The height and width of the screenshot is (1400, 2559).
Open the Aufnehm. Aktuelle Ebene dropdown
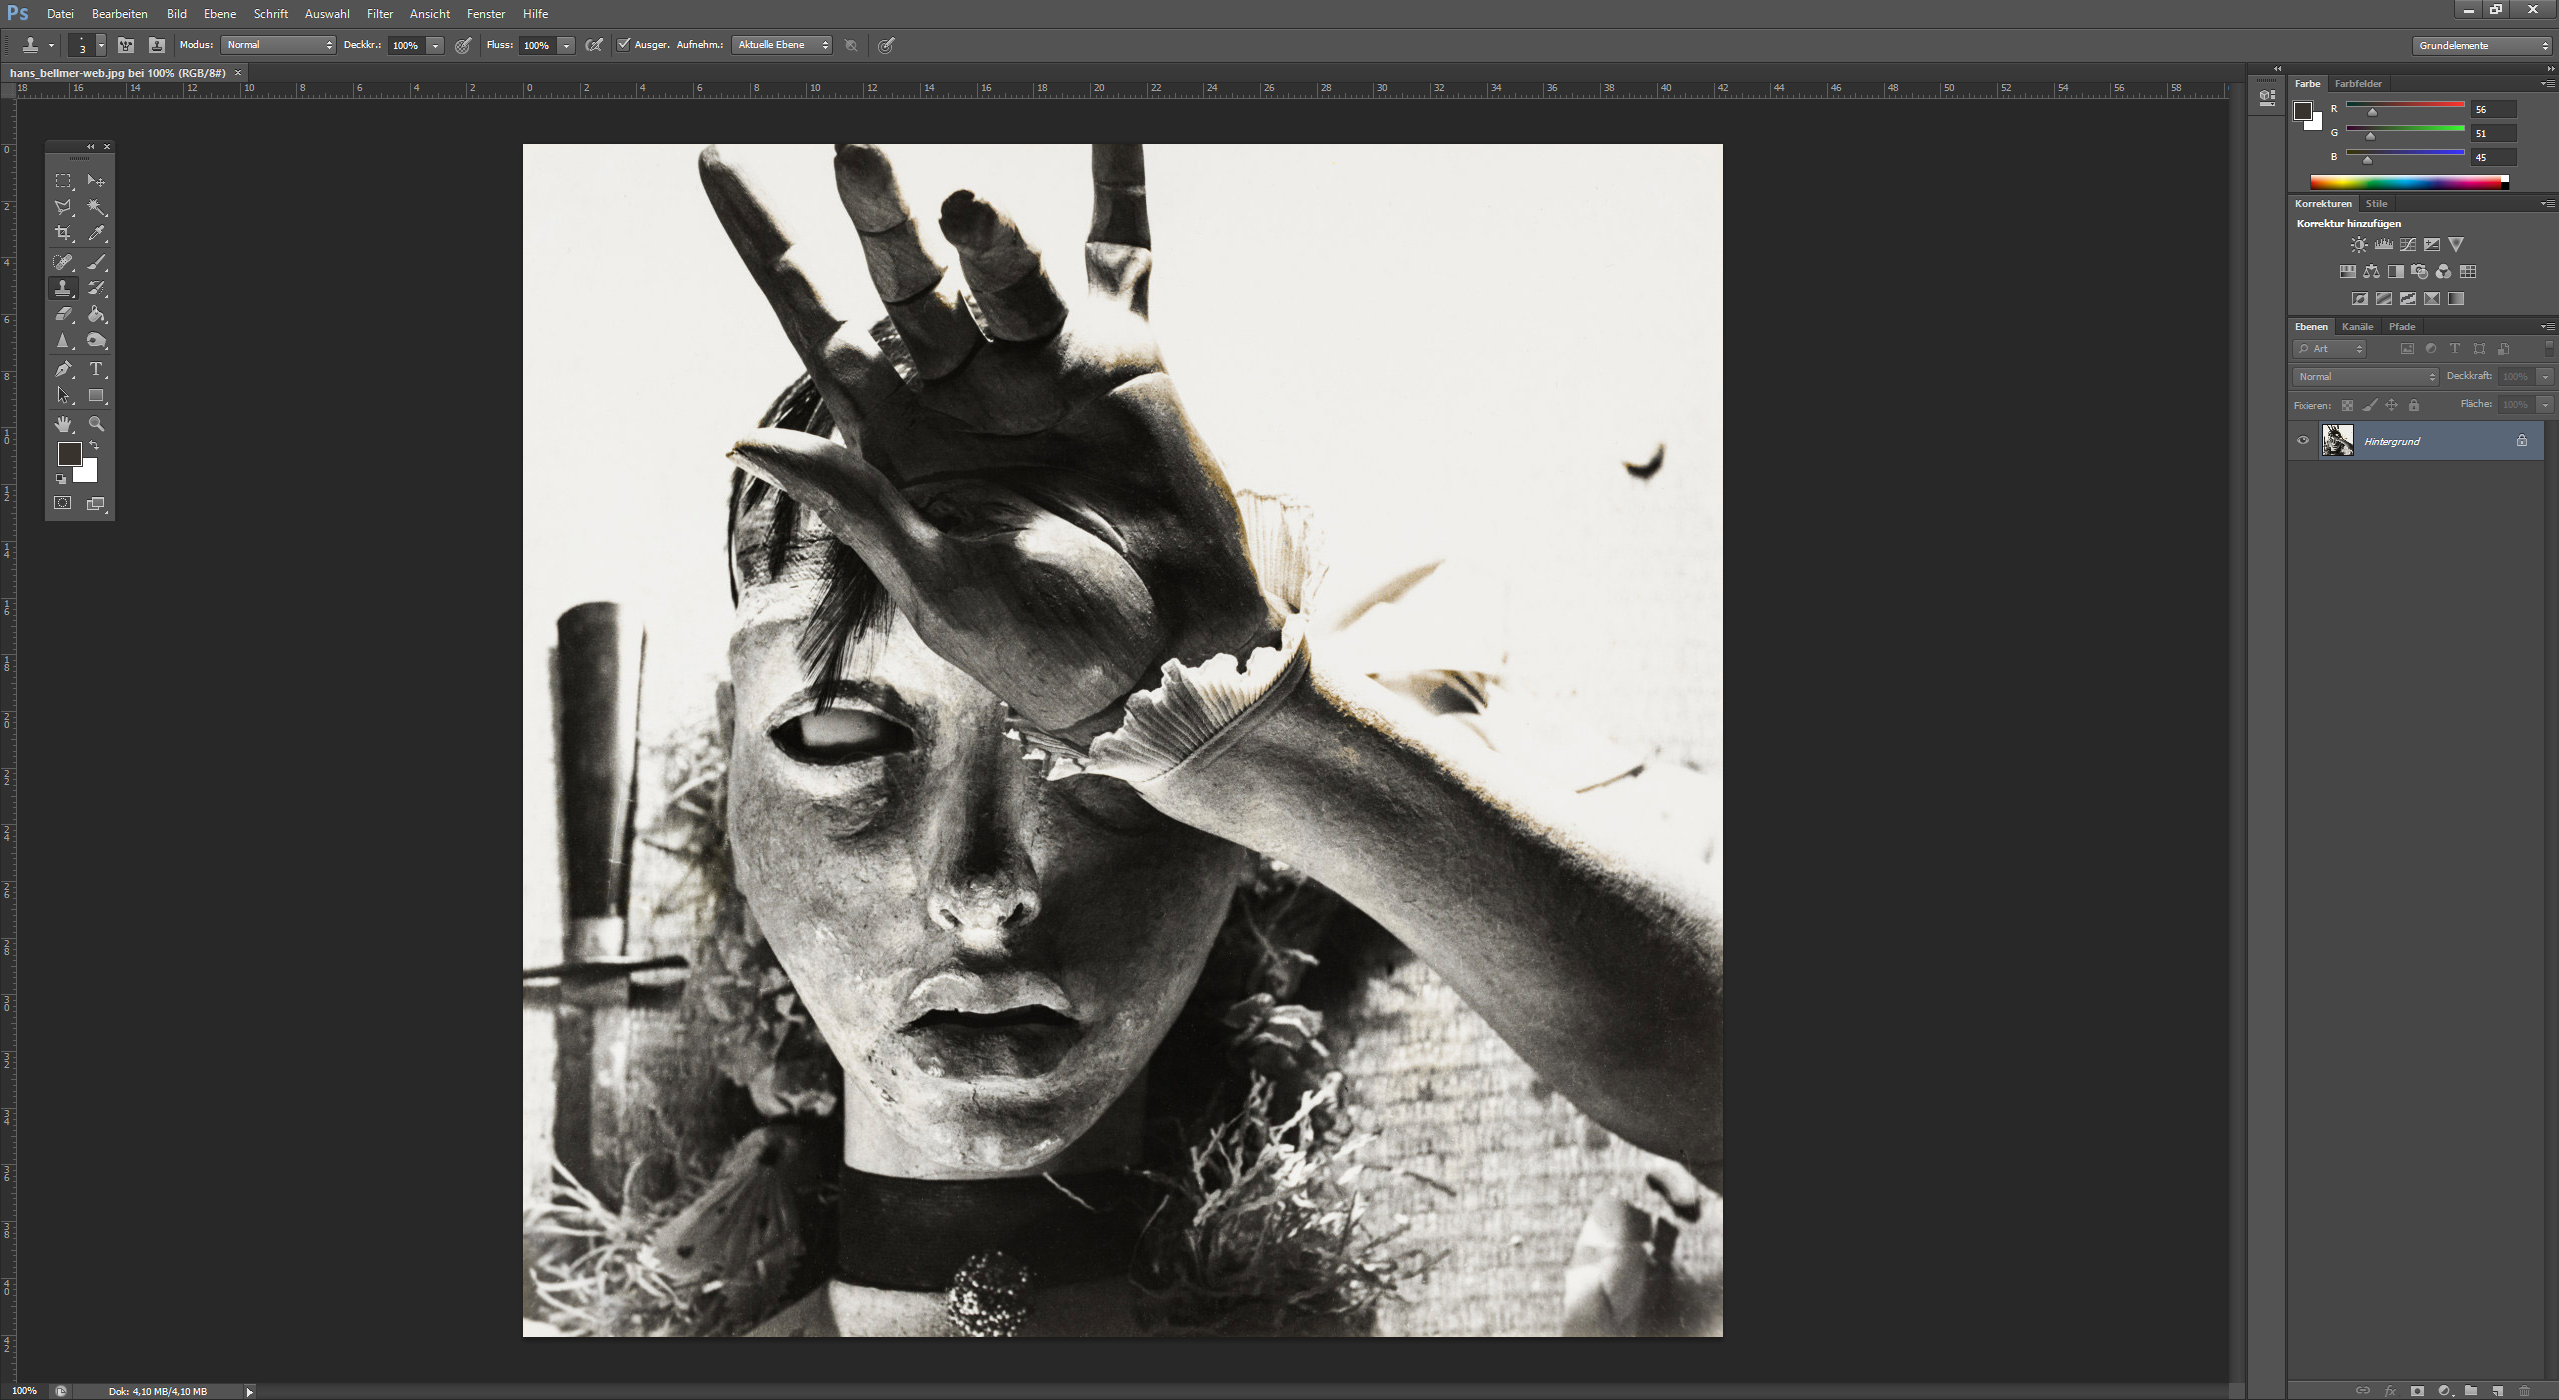click(782, 45)
